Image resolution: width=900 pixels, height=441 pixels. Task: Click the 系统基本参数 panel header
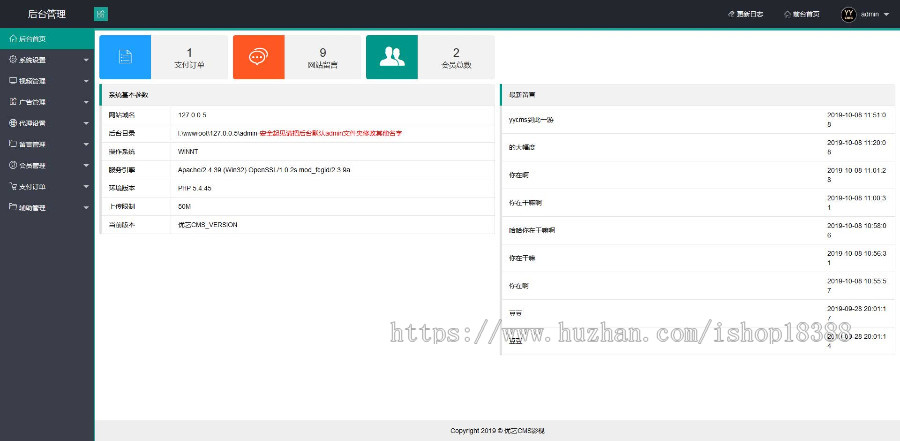pyautogui.click(x=297, y=95)
